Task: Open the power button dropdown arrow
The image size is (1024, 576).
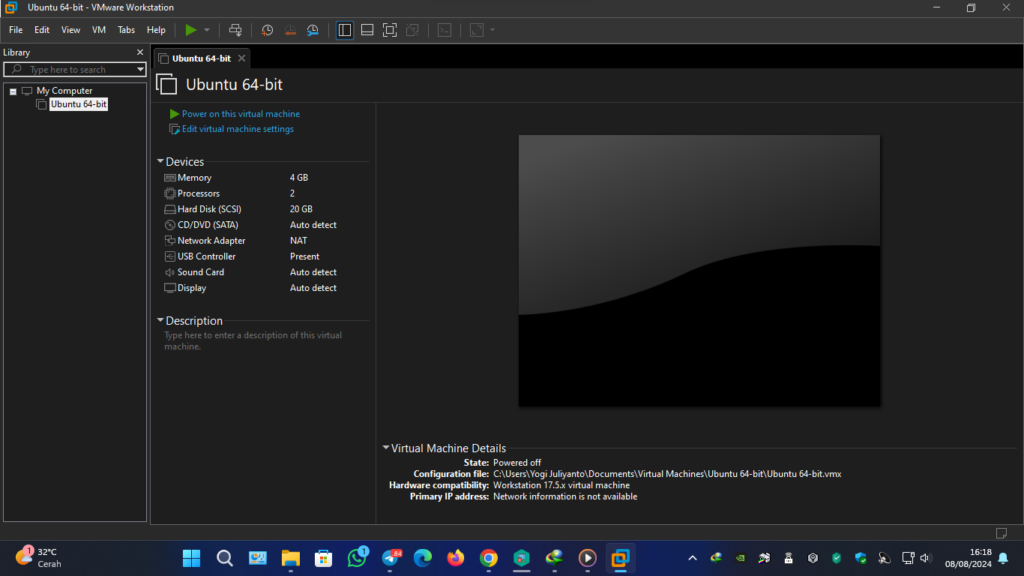Action: (206, 30)
